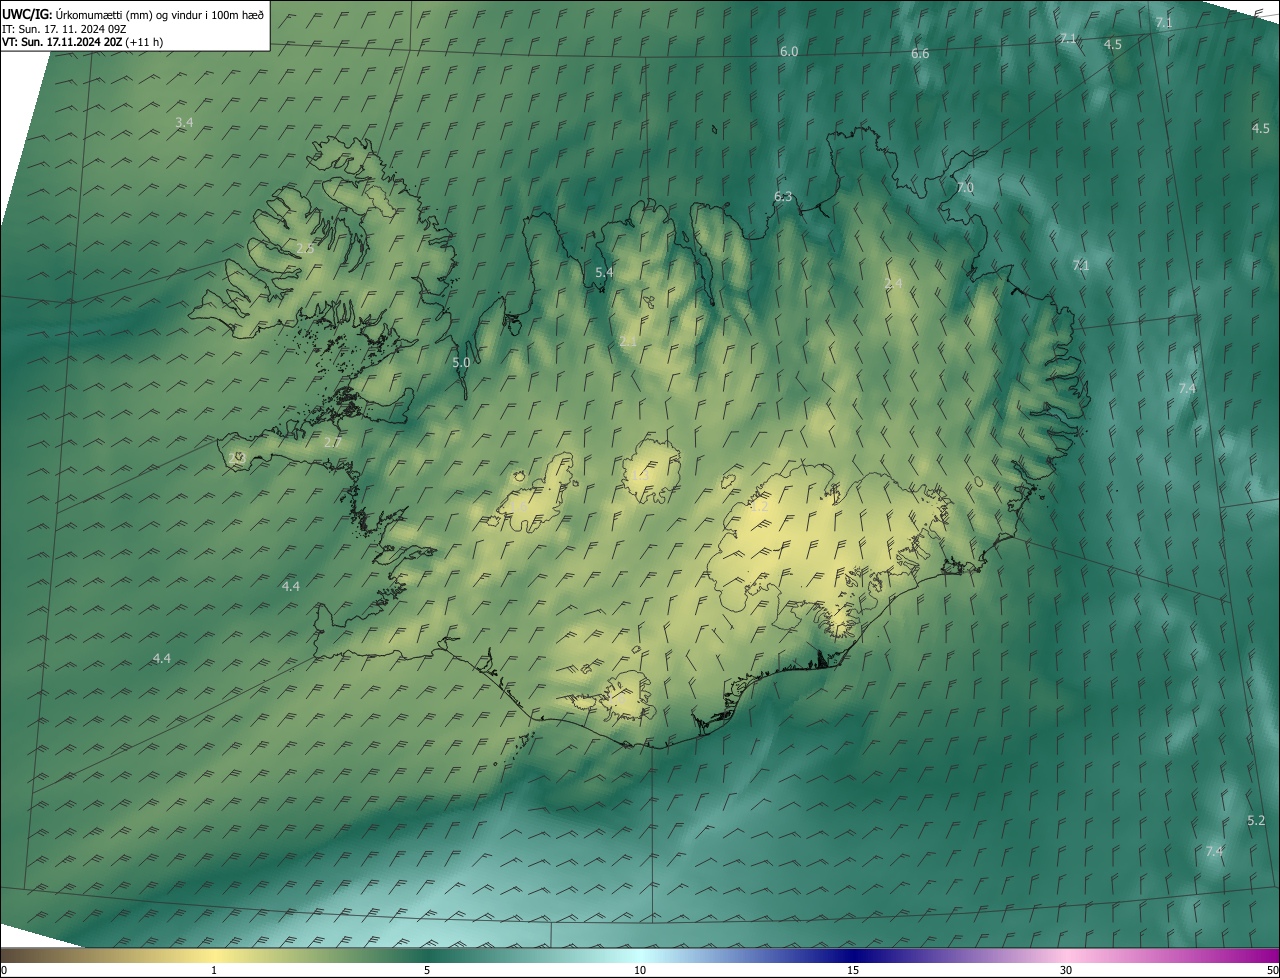Click the 7.4 value next to 5.2
Viewport: 1280px width, 978px height.
(x=1214, y=851)
